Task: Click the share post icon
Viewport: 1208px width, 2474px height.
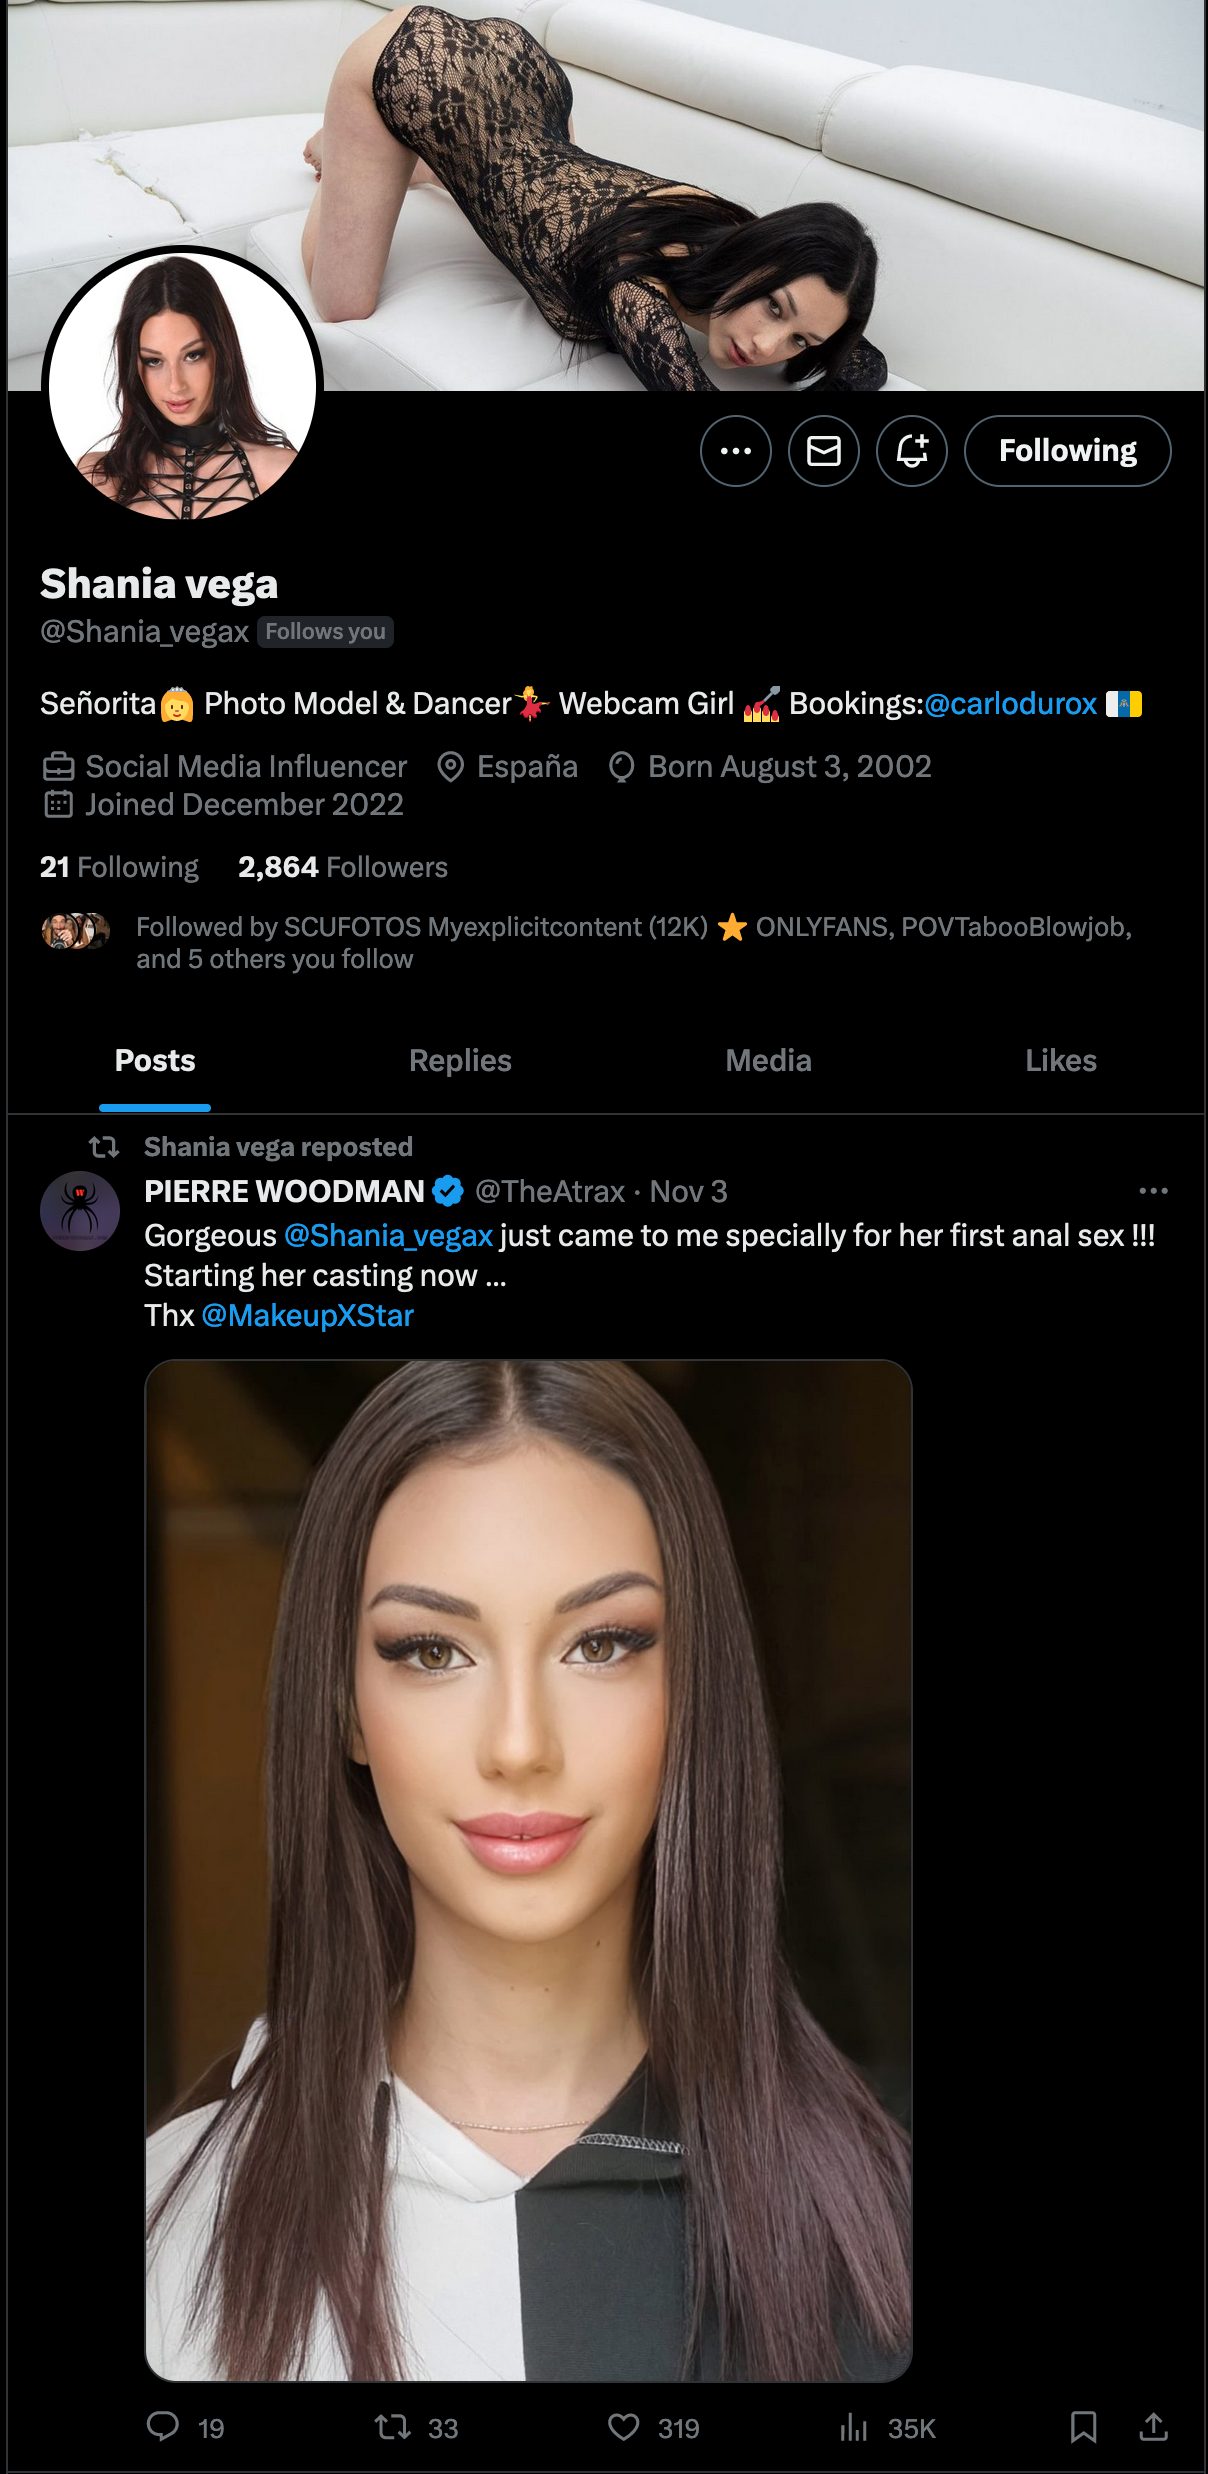Action: 1153,2427
